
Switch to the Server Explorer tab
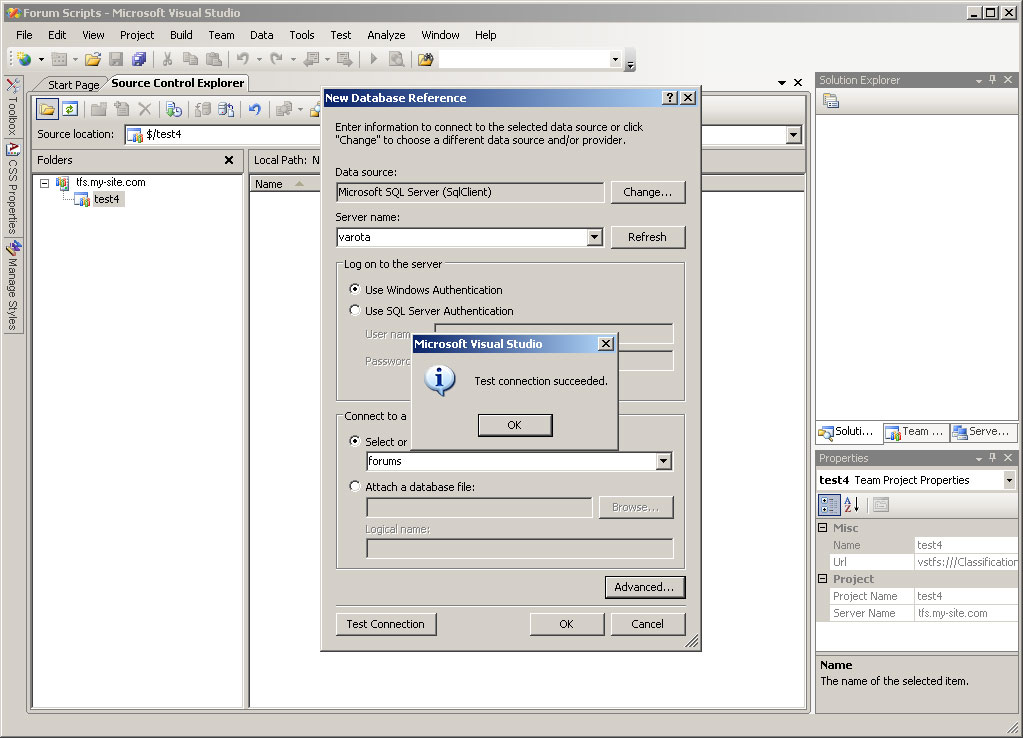pyautogui.click(x=982, y=432)
